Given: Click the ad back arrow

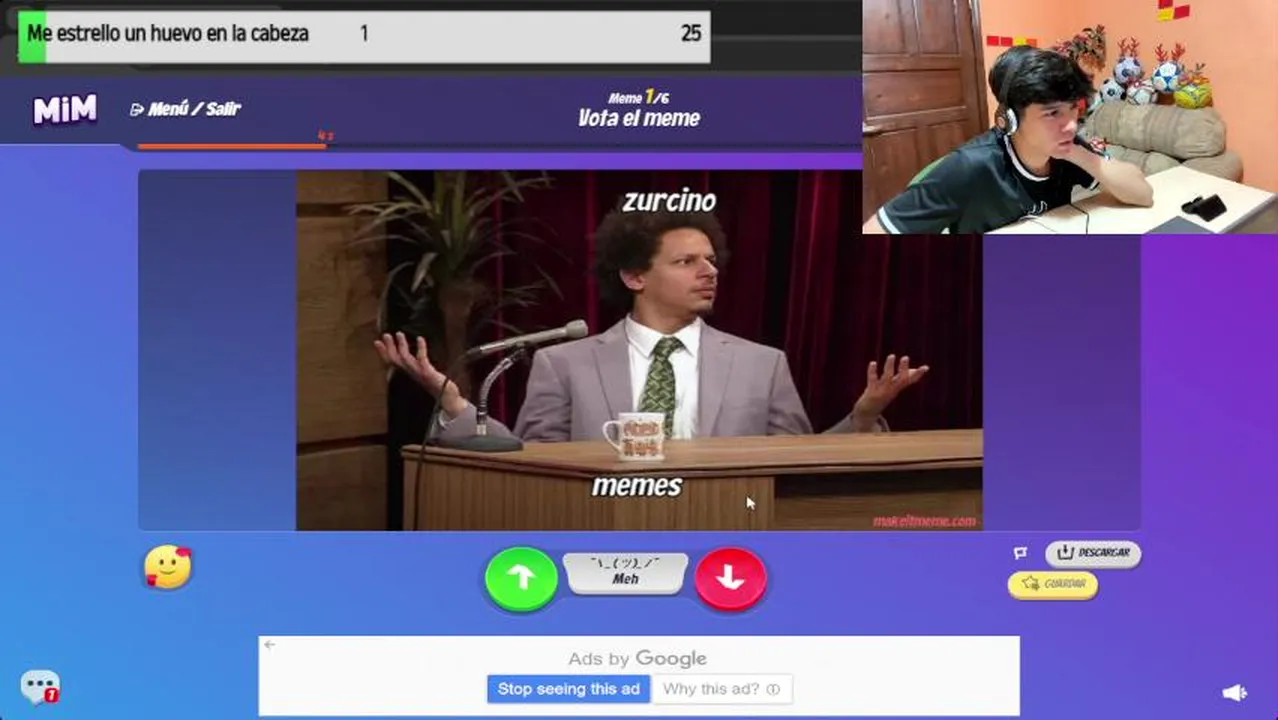Looking at the screenshot, I should tap(269, 645).
